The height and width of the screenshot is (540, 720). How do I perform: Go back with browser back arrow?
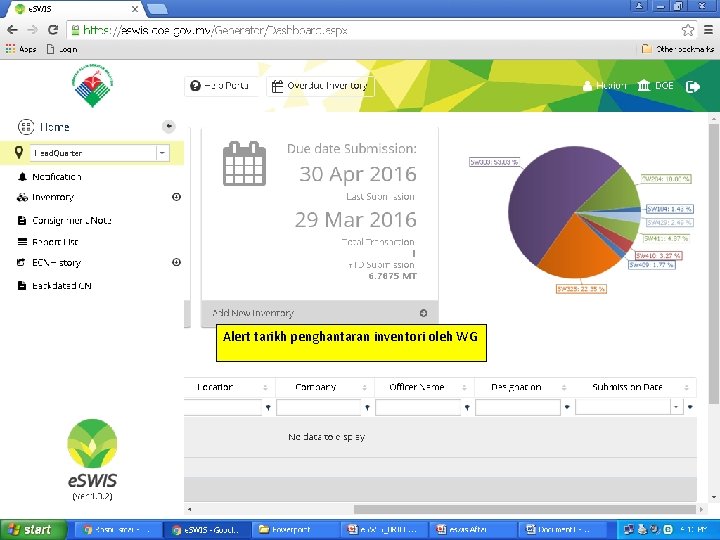coord(12,30)
